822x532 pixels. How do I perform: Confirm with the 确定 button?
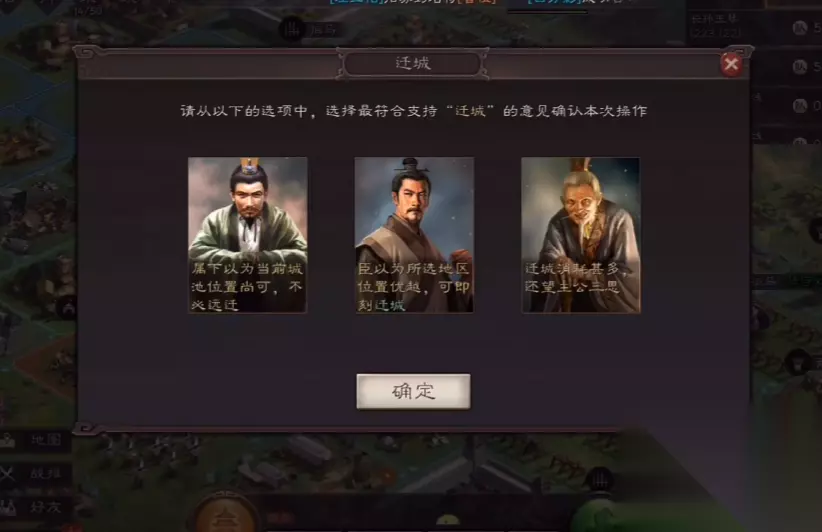pyautogui.click(x=413, y=391)
